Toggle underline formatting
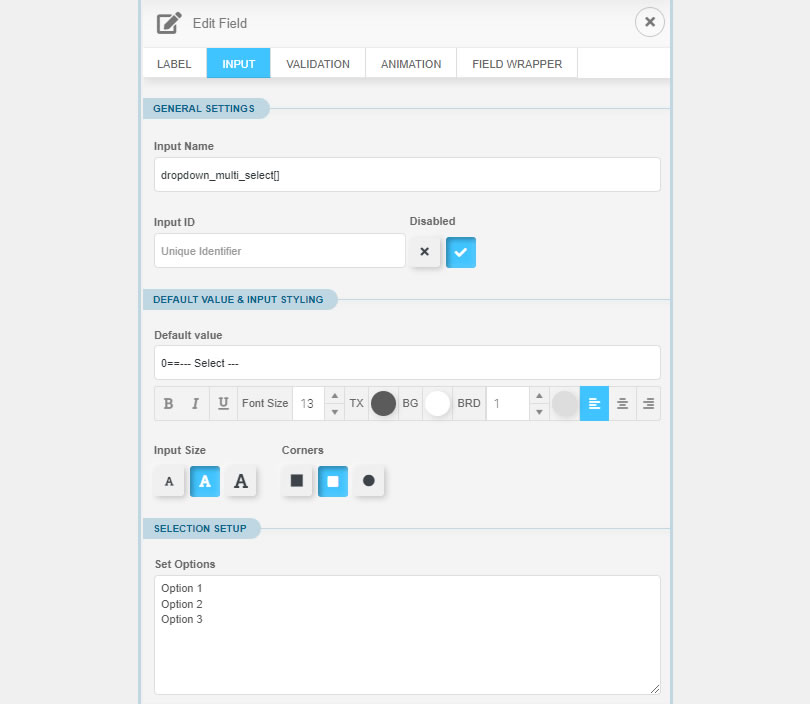The width and height of the screenshot is (810, 704). (223, 403)
